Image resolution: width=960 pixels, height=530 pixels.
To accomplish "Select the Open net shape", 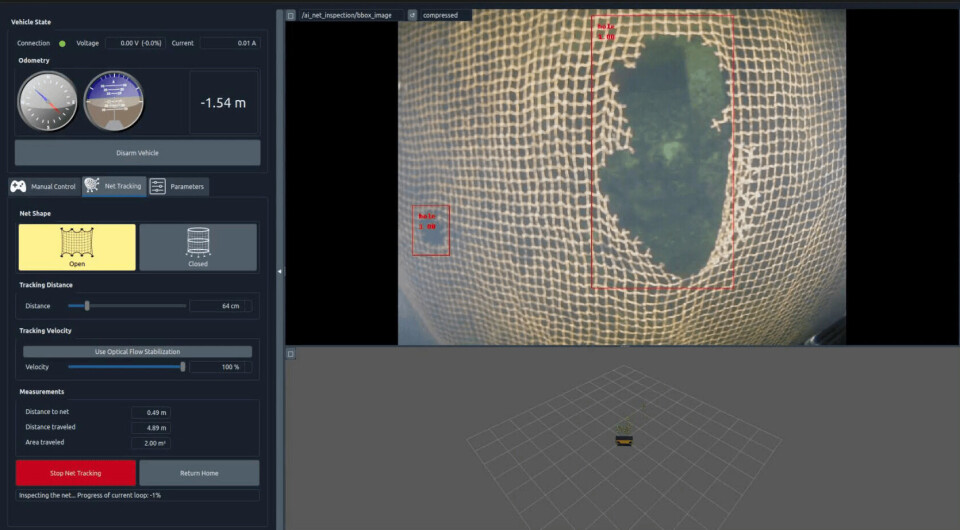I will (x=77, y=246).
